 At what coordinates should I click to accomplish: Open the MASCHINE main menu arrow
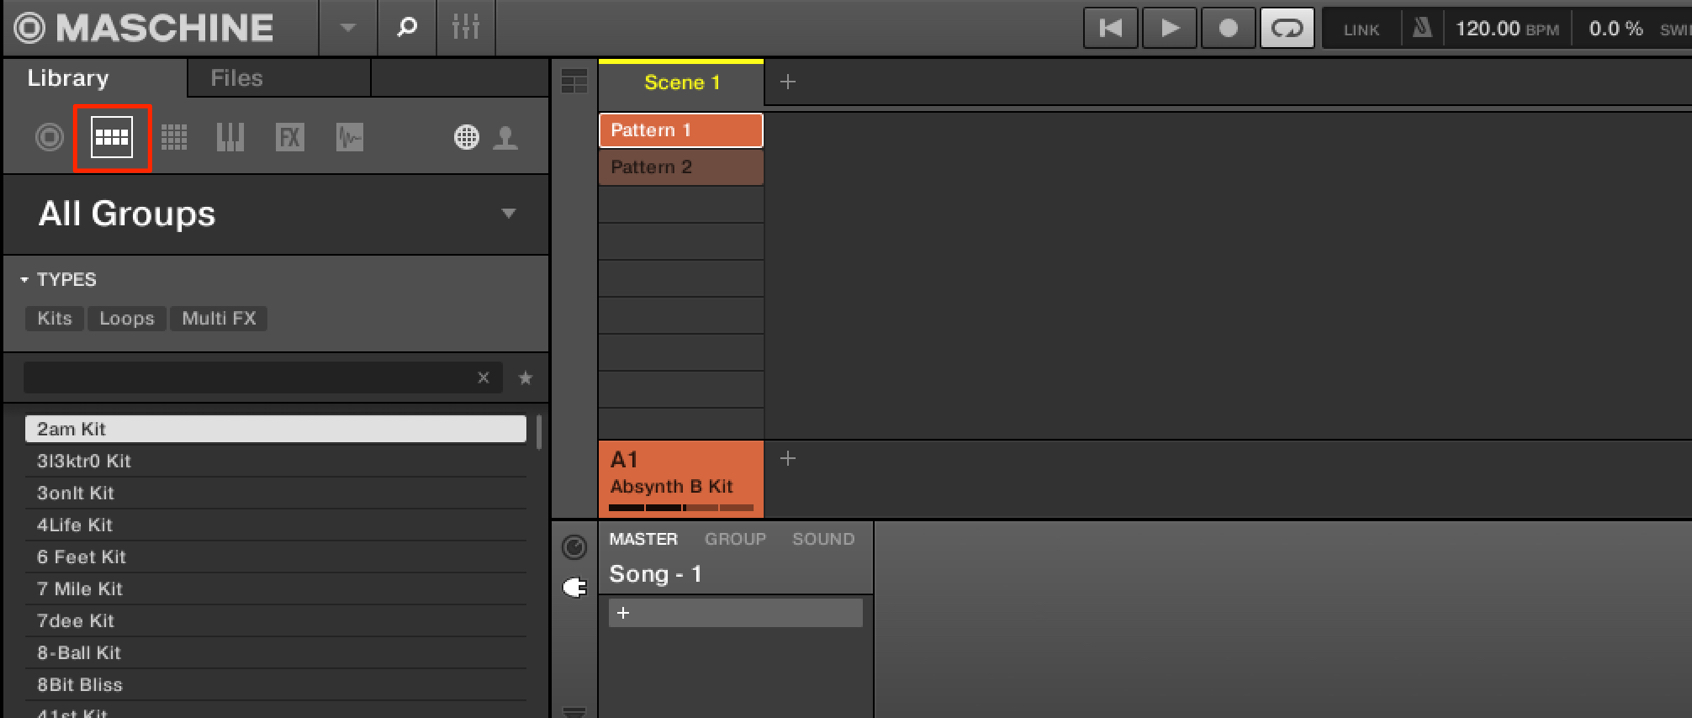[347, 28]
